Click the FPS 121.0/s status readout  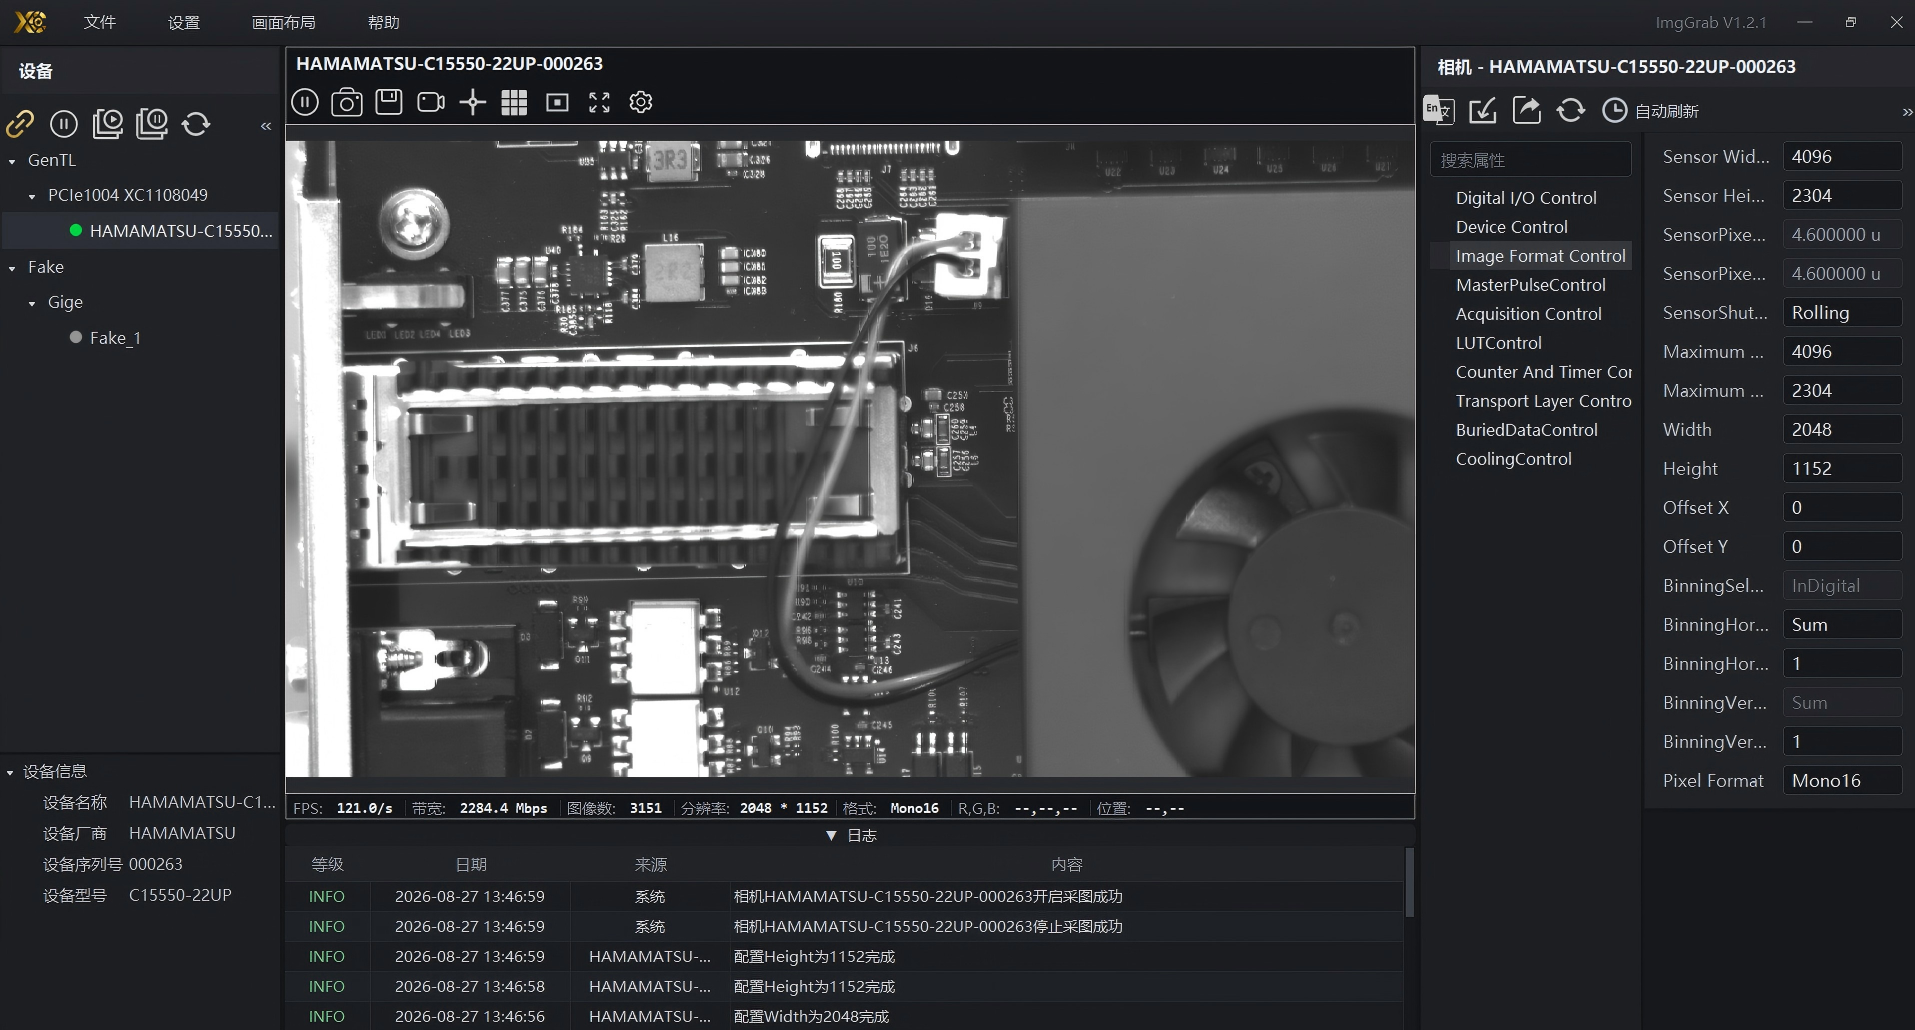pyautogui.click(x=343, y=808)
